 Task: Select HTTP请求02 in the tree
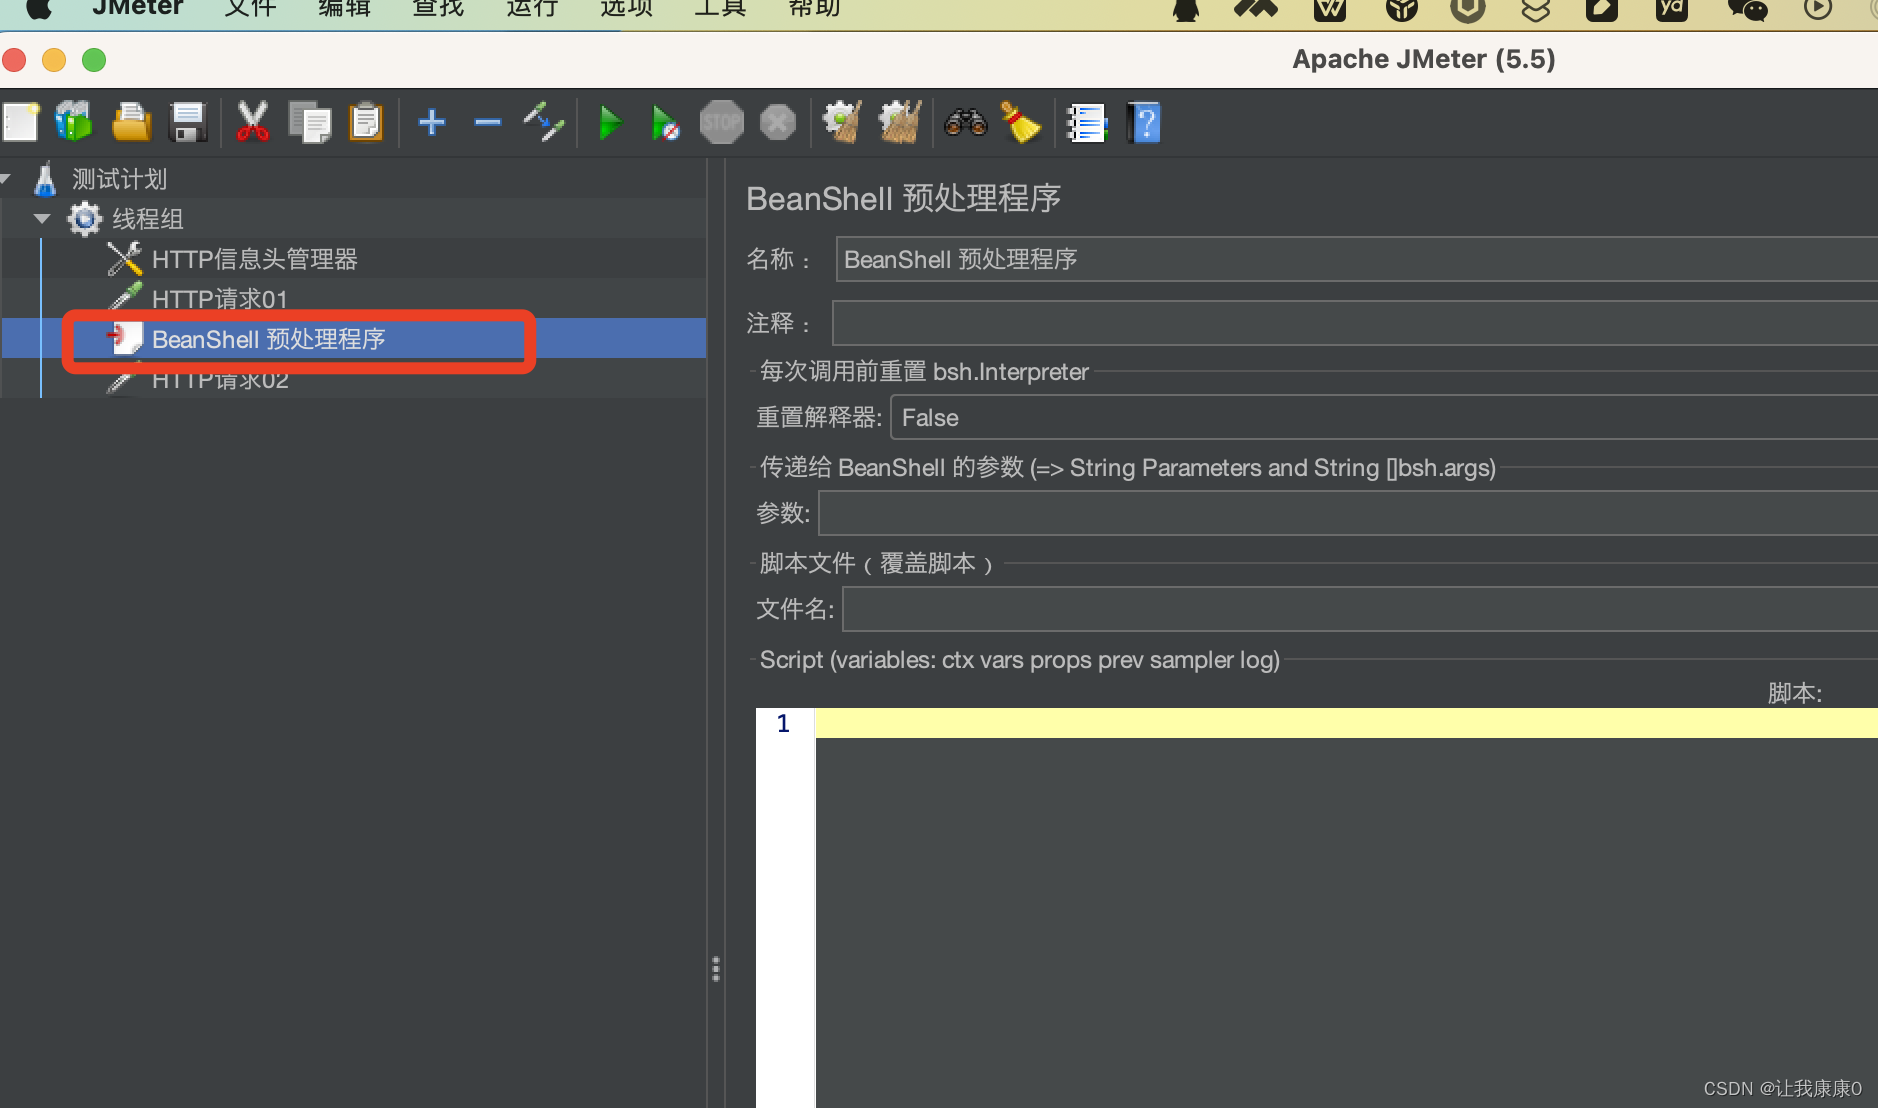(x=220, y=379)
